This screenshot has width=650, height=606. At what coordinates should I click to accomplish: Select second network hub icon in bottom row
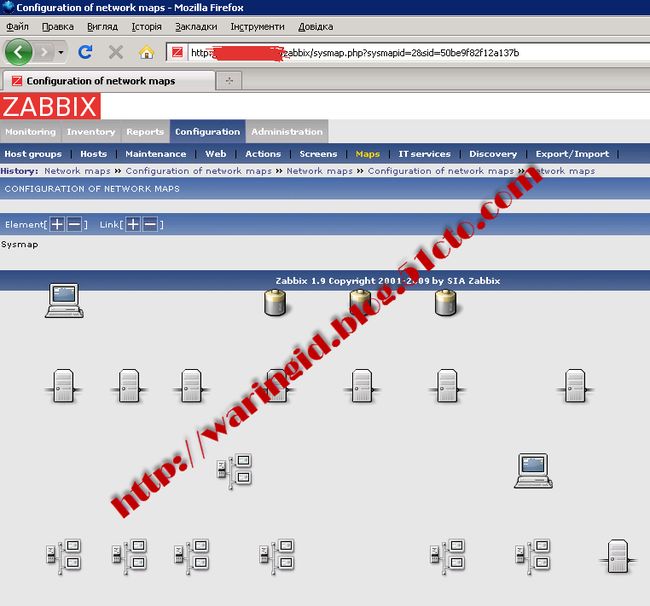(x=129, y=556)
